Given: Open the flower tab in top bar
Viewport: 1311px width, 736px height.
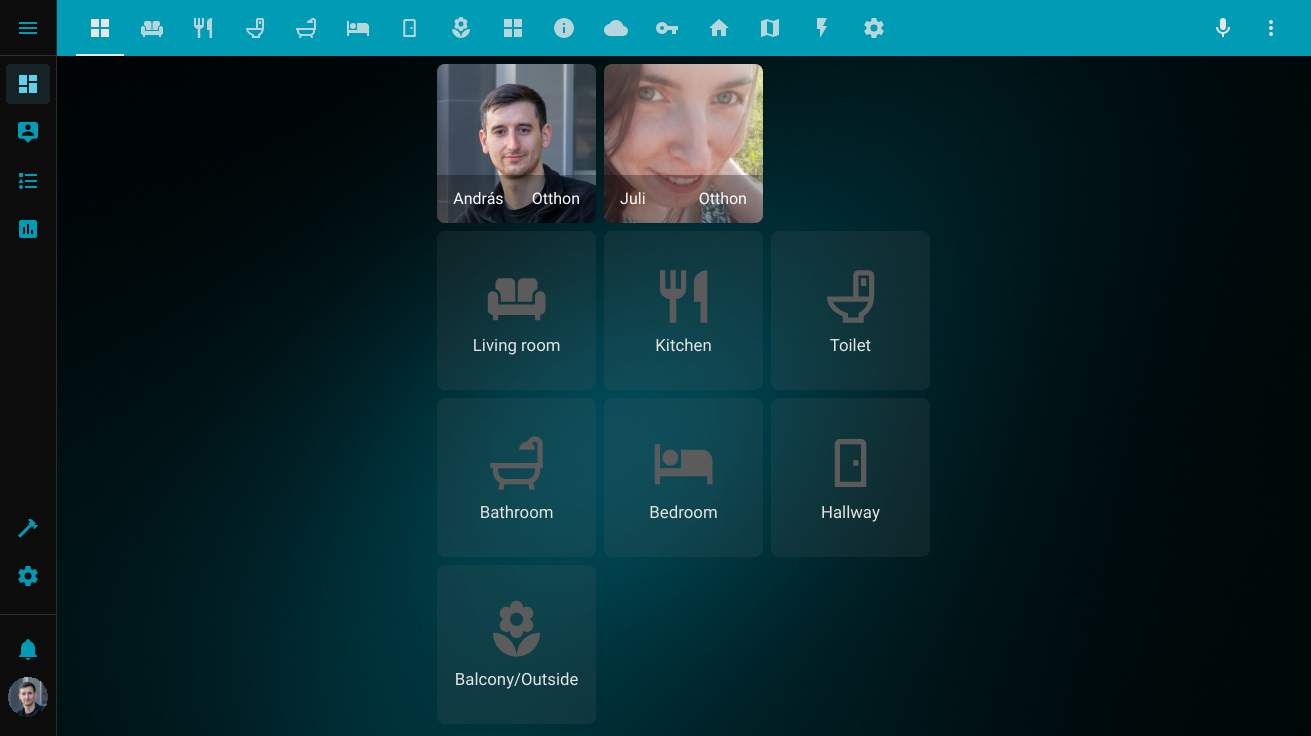Looking at the screenshot, I should point(461,28).
